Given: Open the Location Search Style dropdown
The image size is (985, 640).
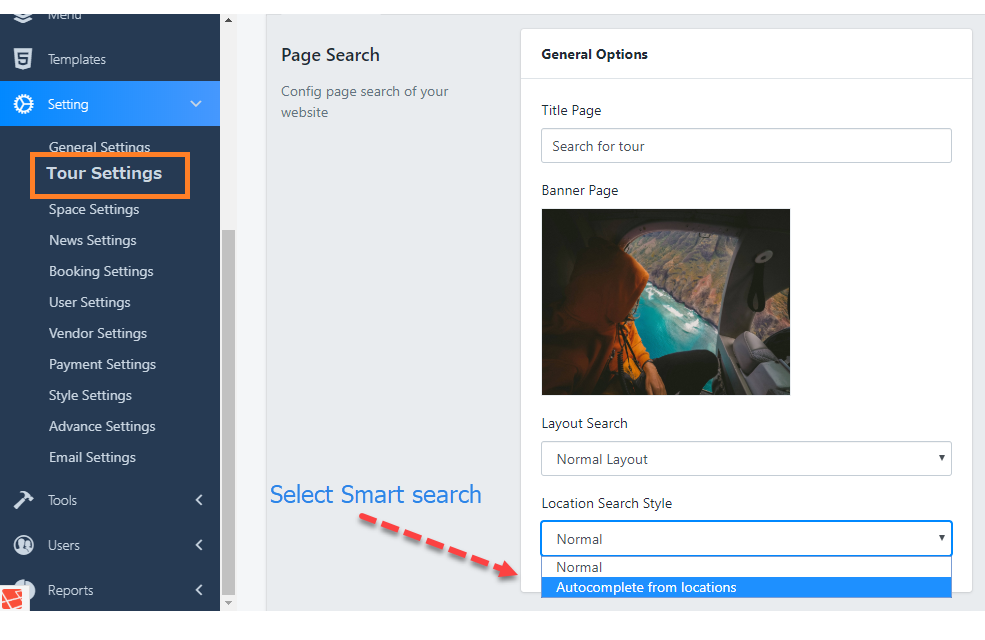Looking at the screenshot, I should (745, 539).
